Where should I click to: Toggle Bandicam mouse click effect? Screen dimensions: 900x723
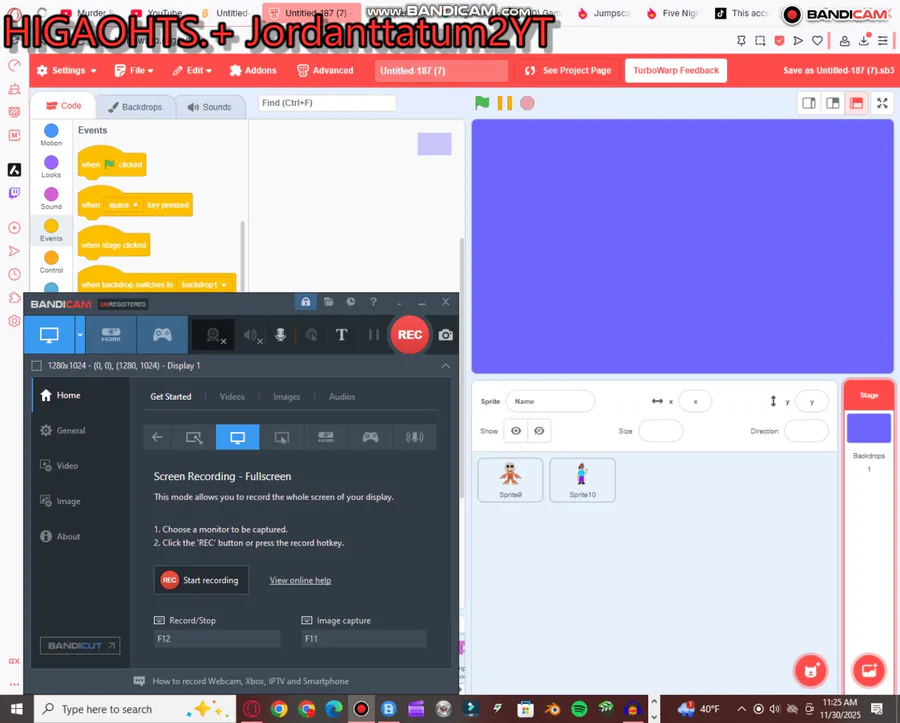pos(311,335)
